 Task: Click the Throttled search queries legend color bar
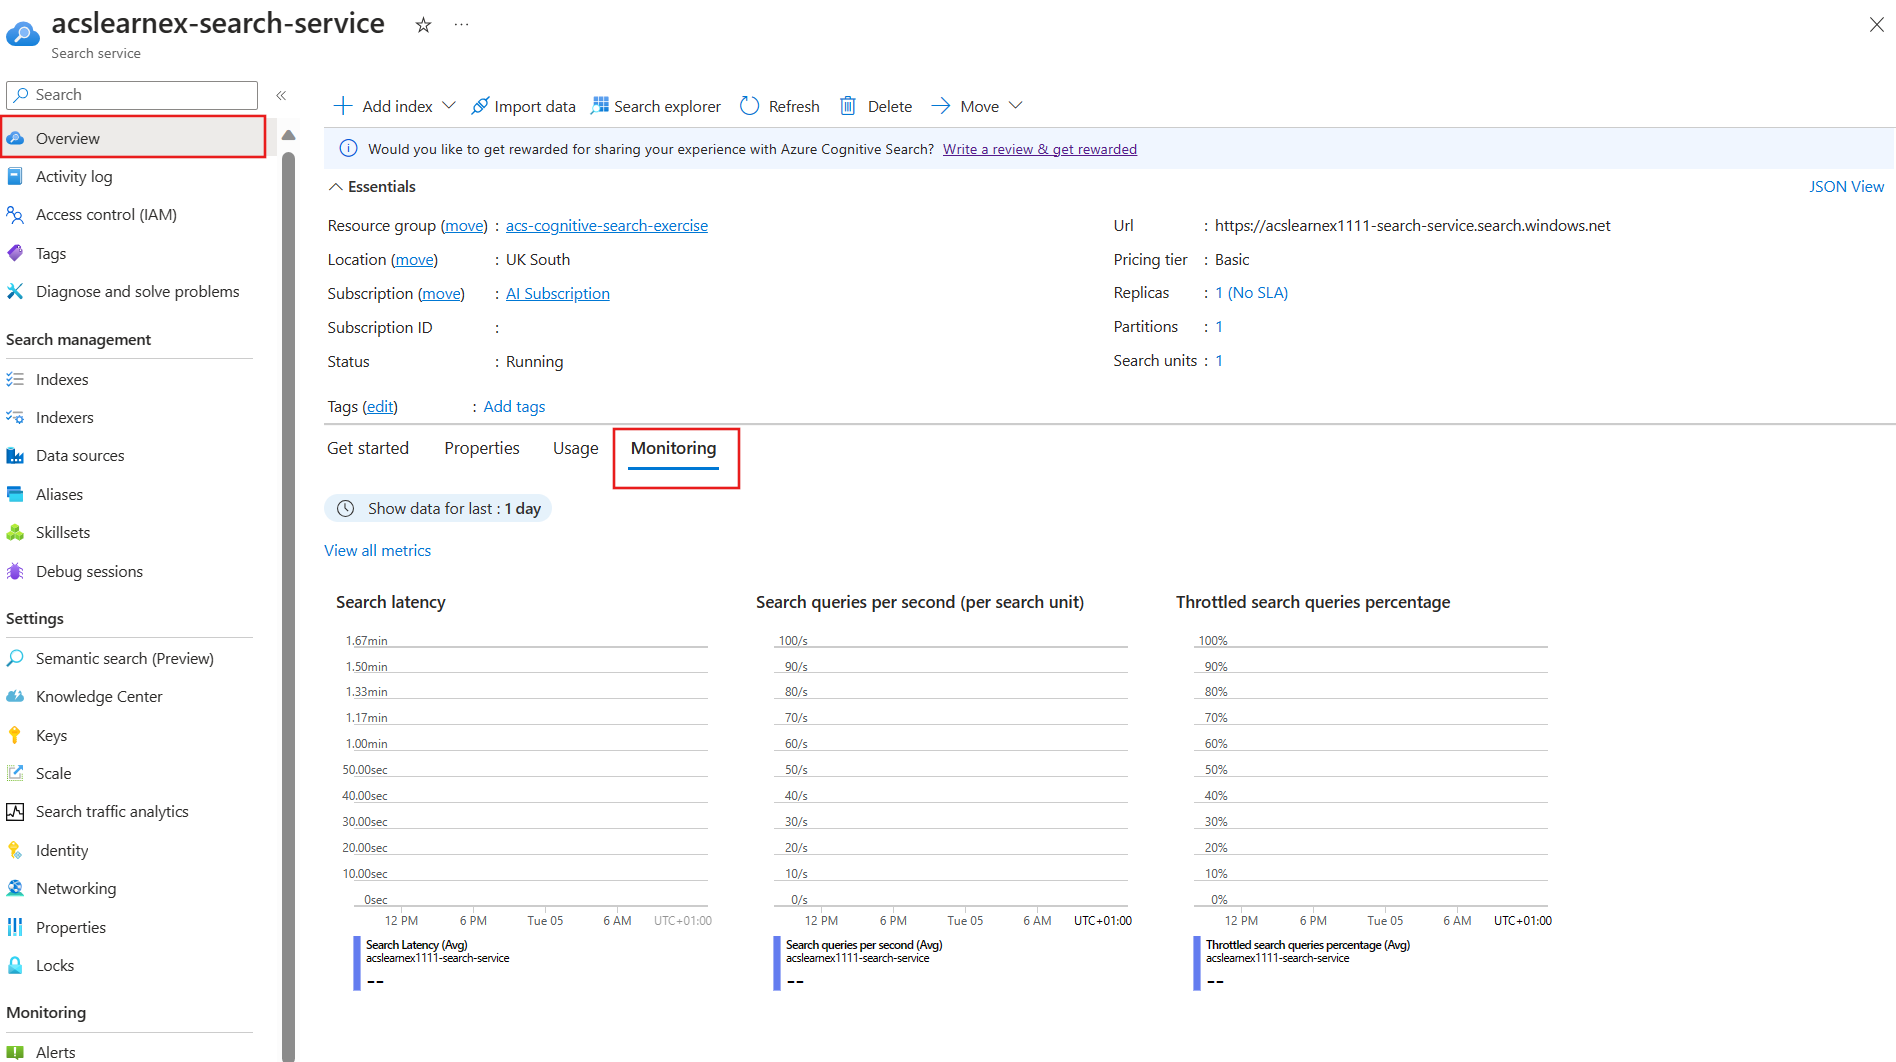(x=1197, y=963)
